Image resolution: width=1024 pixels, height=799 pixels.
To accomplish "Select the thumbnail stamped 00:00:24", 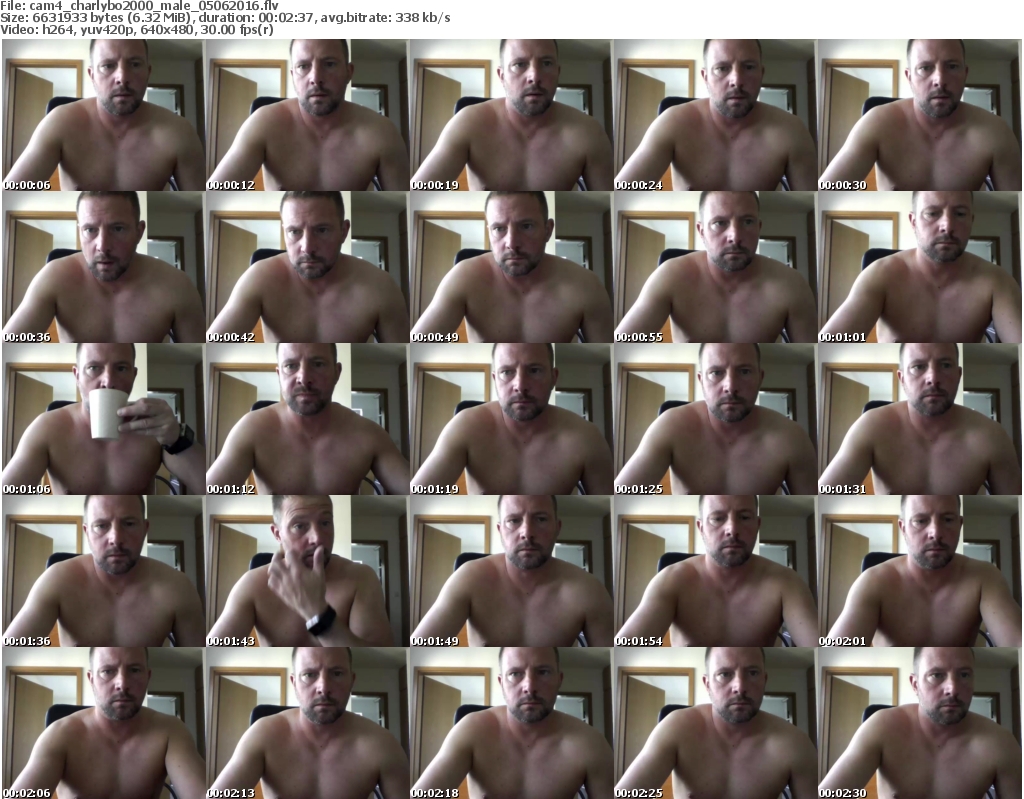I will 715,115.
